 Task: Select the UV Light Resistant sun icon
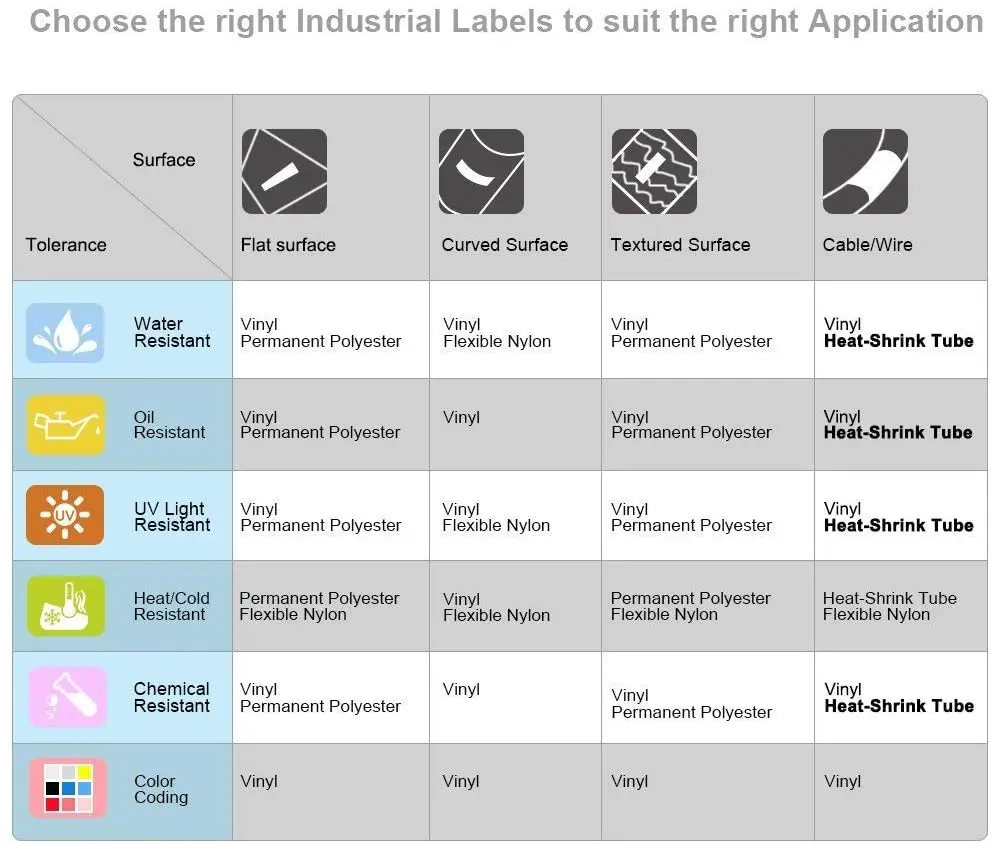66,516
